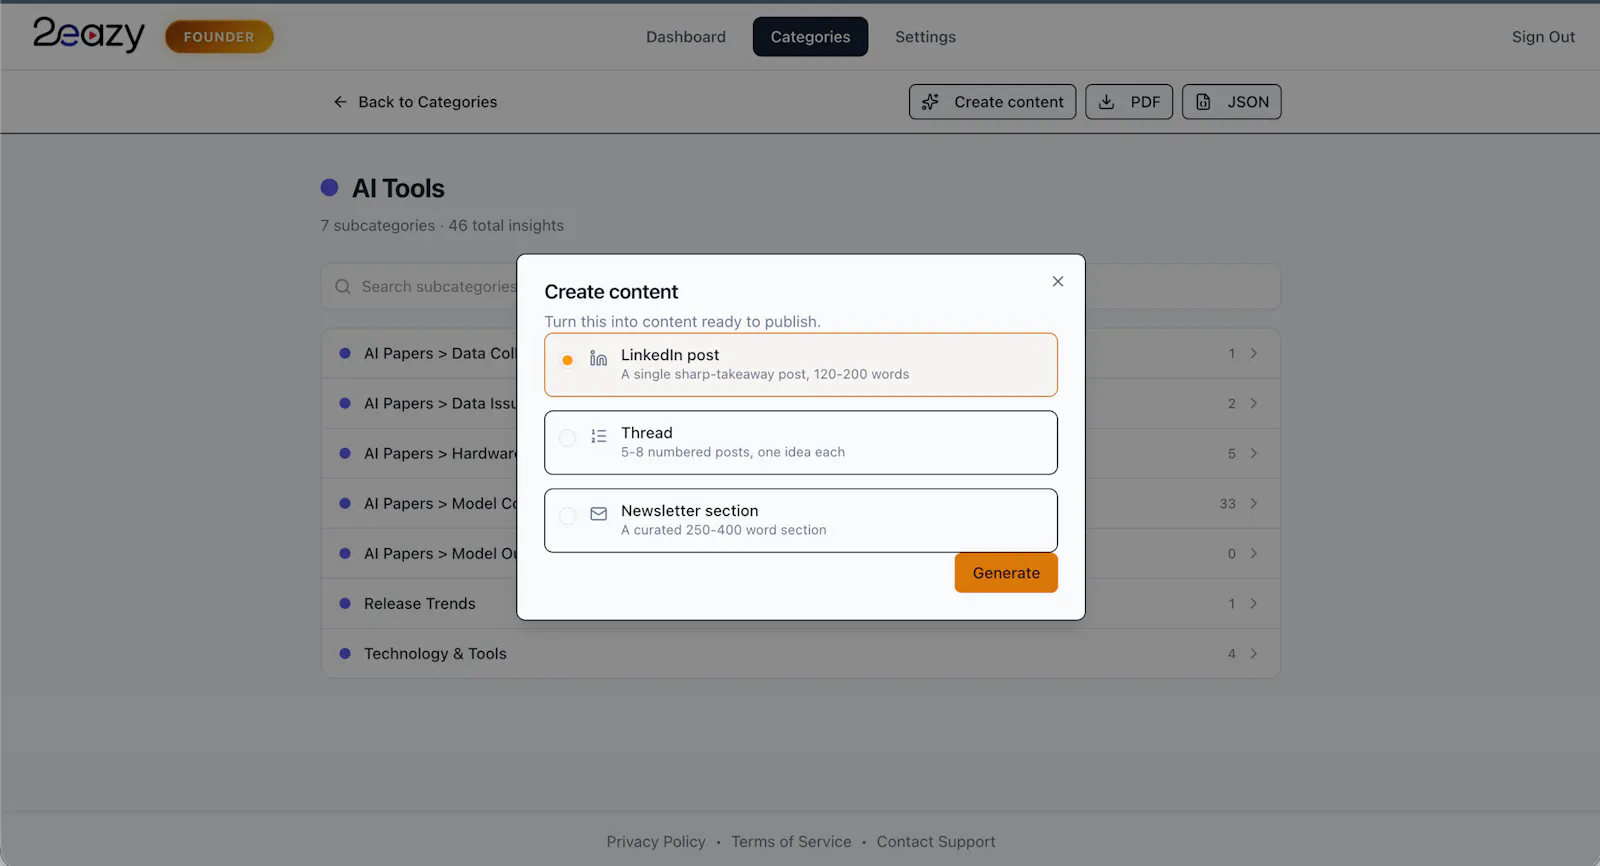This screenshot has width=1600, height=866.
Task: Open the Privacy Policy link
Action: (x=656, y=842)
